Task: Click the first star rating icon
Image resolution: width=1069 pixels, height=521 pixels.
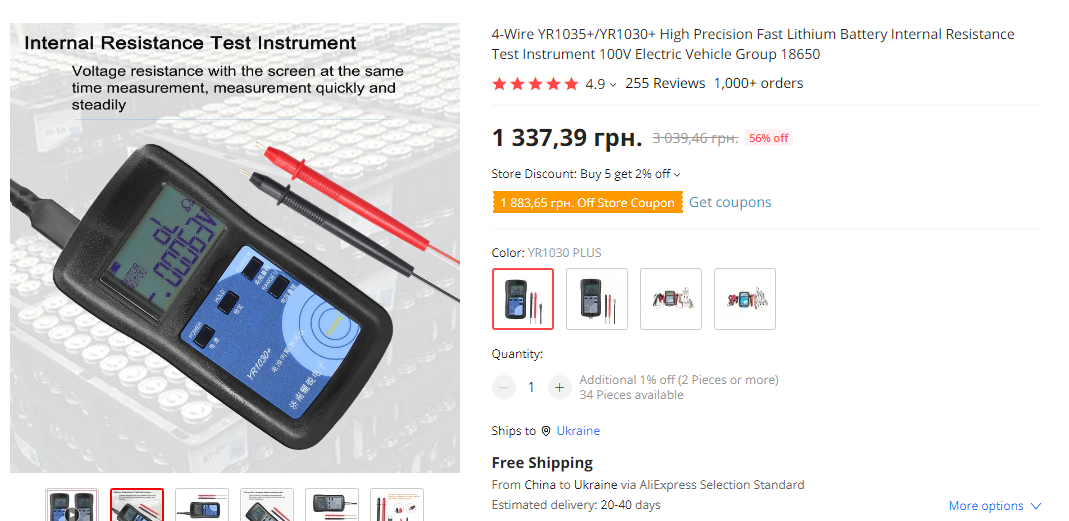Action: point(499,84)
